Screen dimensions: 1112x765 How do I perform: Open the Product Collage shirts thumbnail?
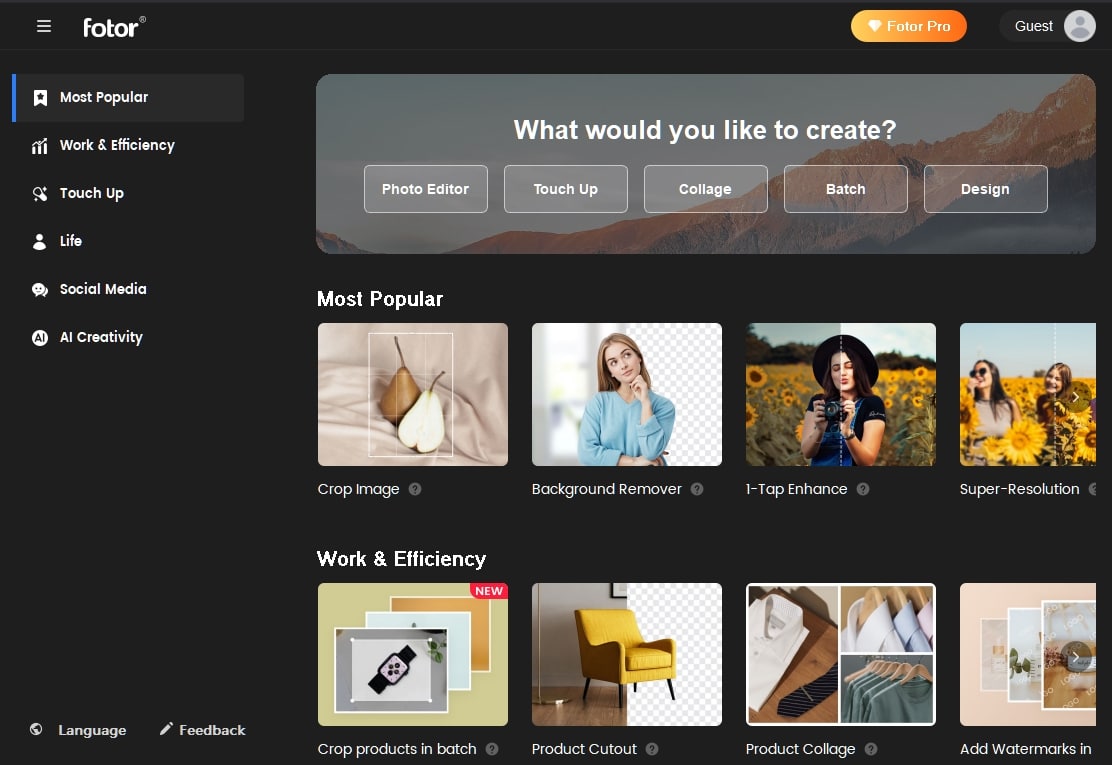click(840, 654)
